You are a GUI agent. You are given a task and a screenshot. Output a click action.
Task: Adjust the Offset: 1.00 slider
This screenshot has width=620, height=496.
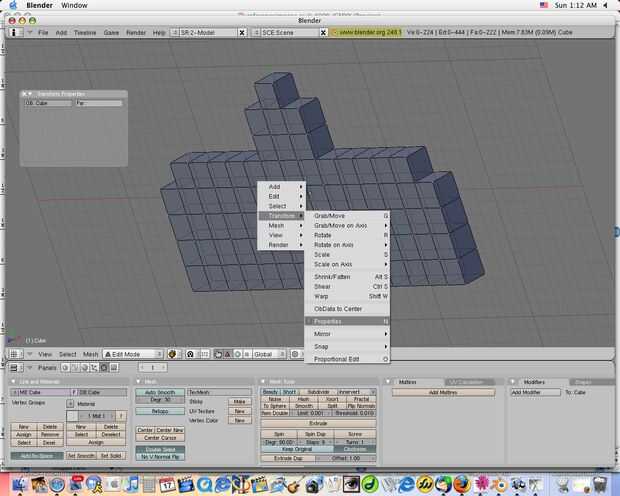click(x=346, y=458)
